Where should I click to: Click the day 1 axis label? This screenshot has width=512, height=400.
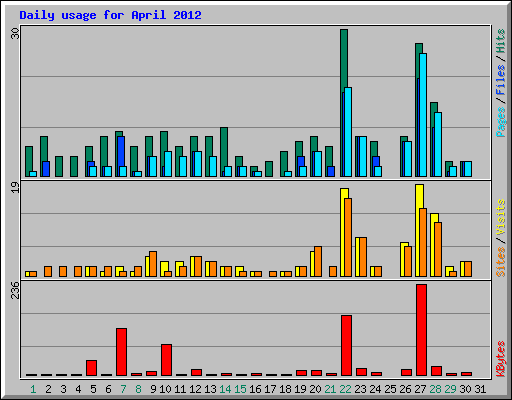coord(33,389)
